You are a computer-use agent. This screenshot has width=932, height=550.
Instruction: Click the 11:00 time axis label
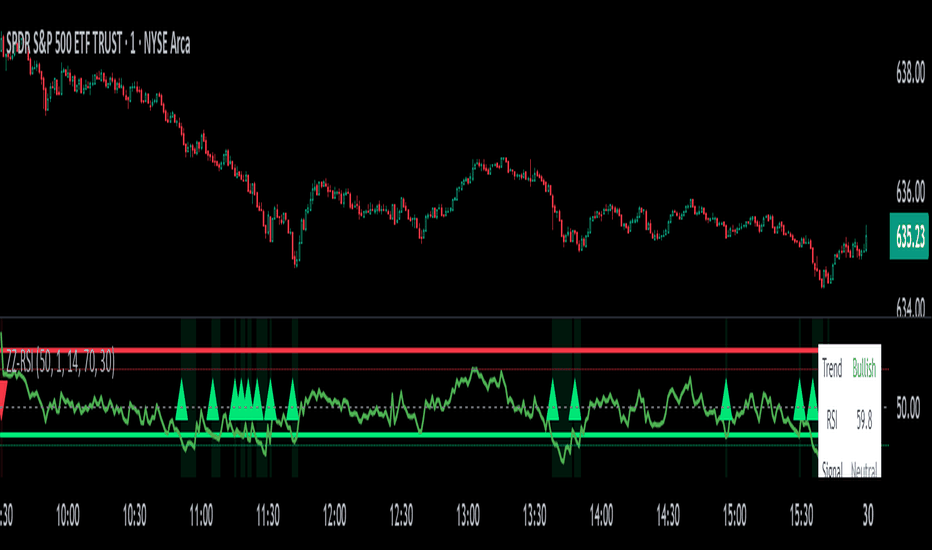201,516
